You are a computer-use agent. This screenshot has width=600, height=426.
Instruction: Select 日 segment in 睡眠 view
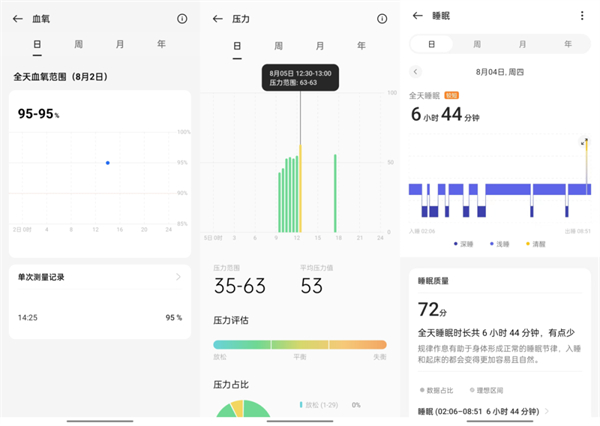432,44
